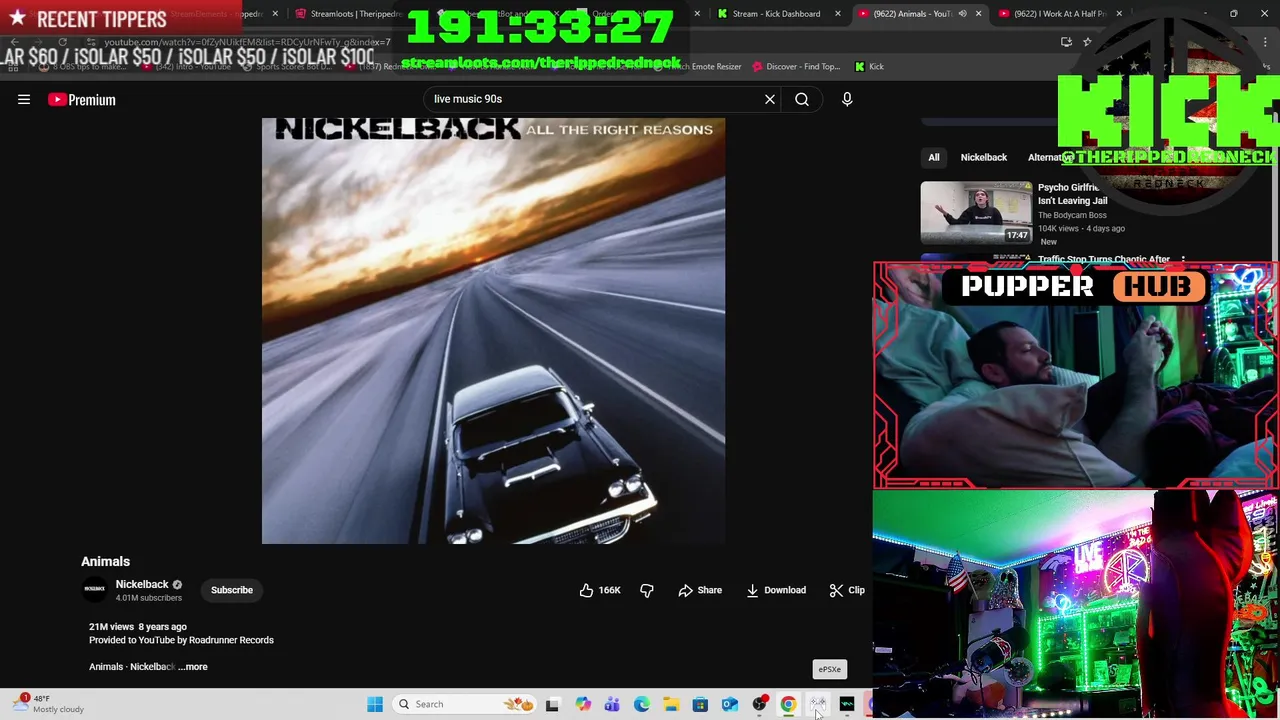
Task: Click the magnifier search button
Action: (802, 99)
